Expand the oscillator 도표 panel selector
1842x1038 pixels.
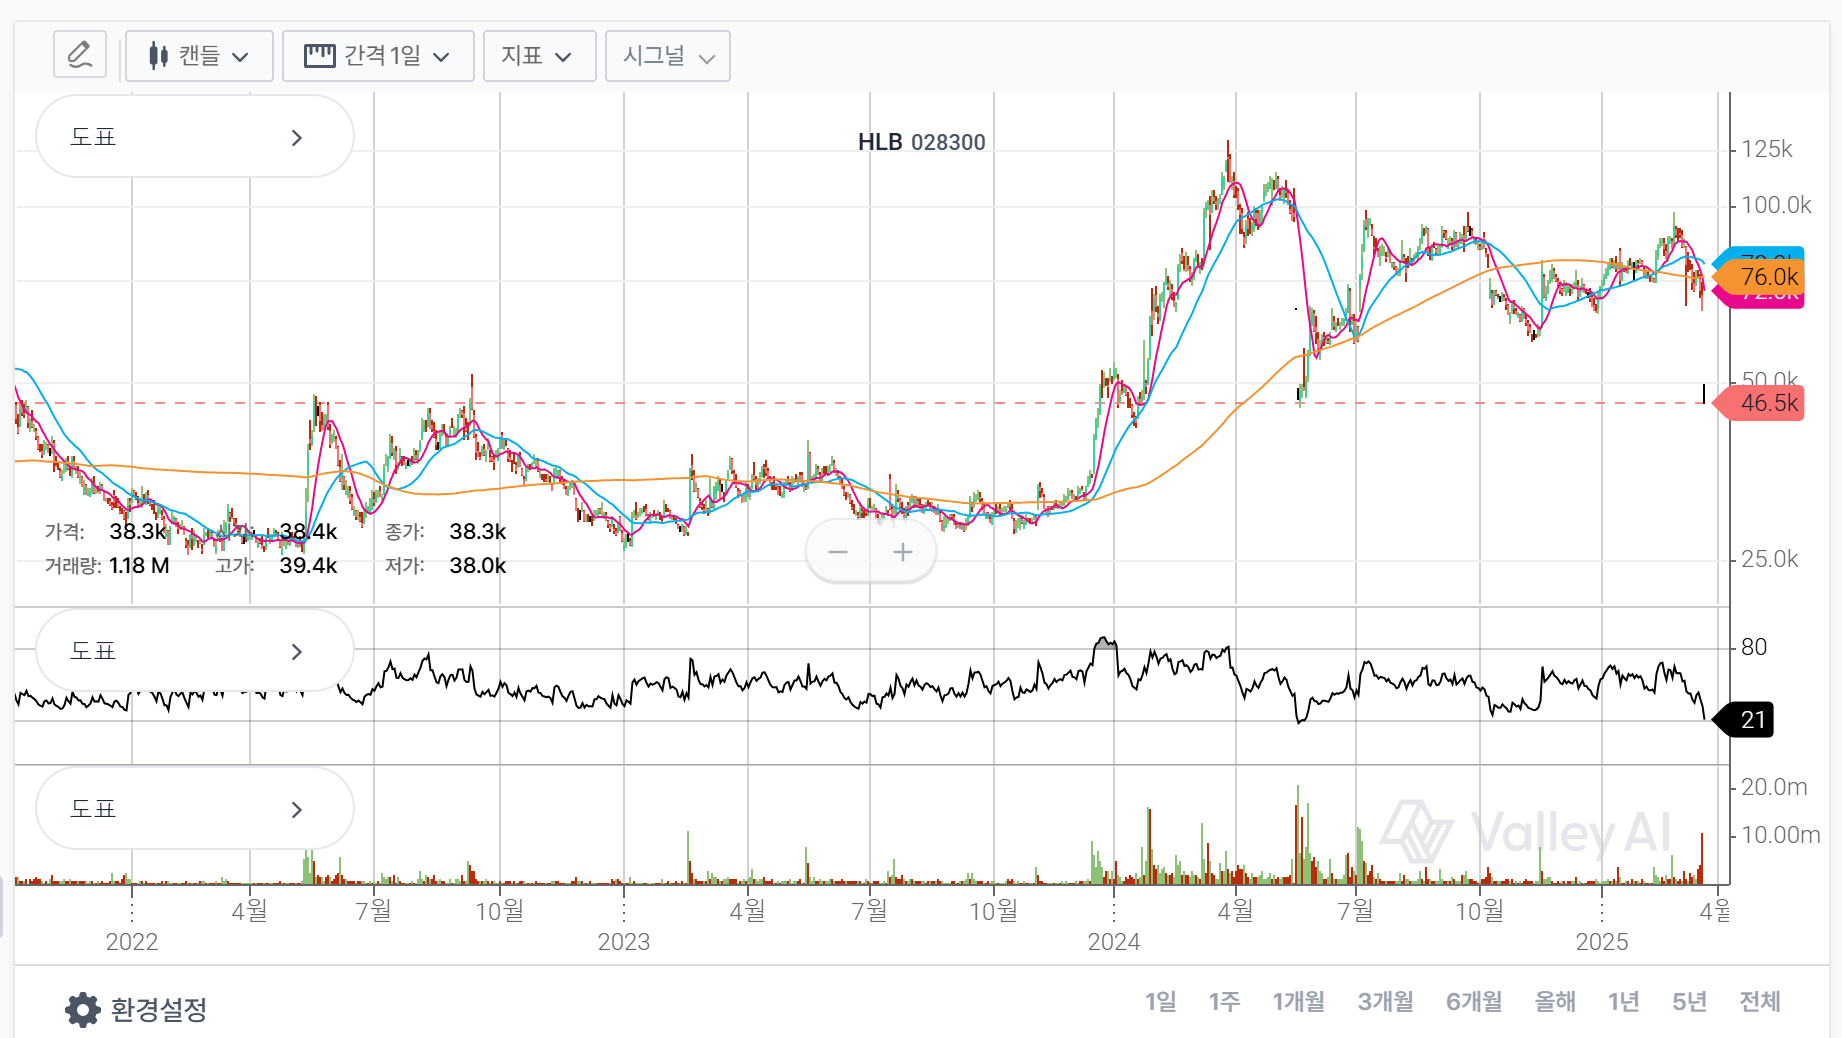point(195,651)
